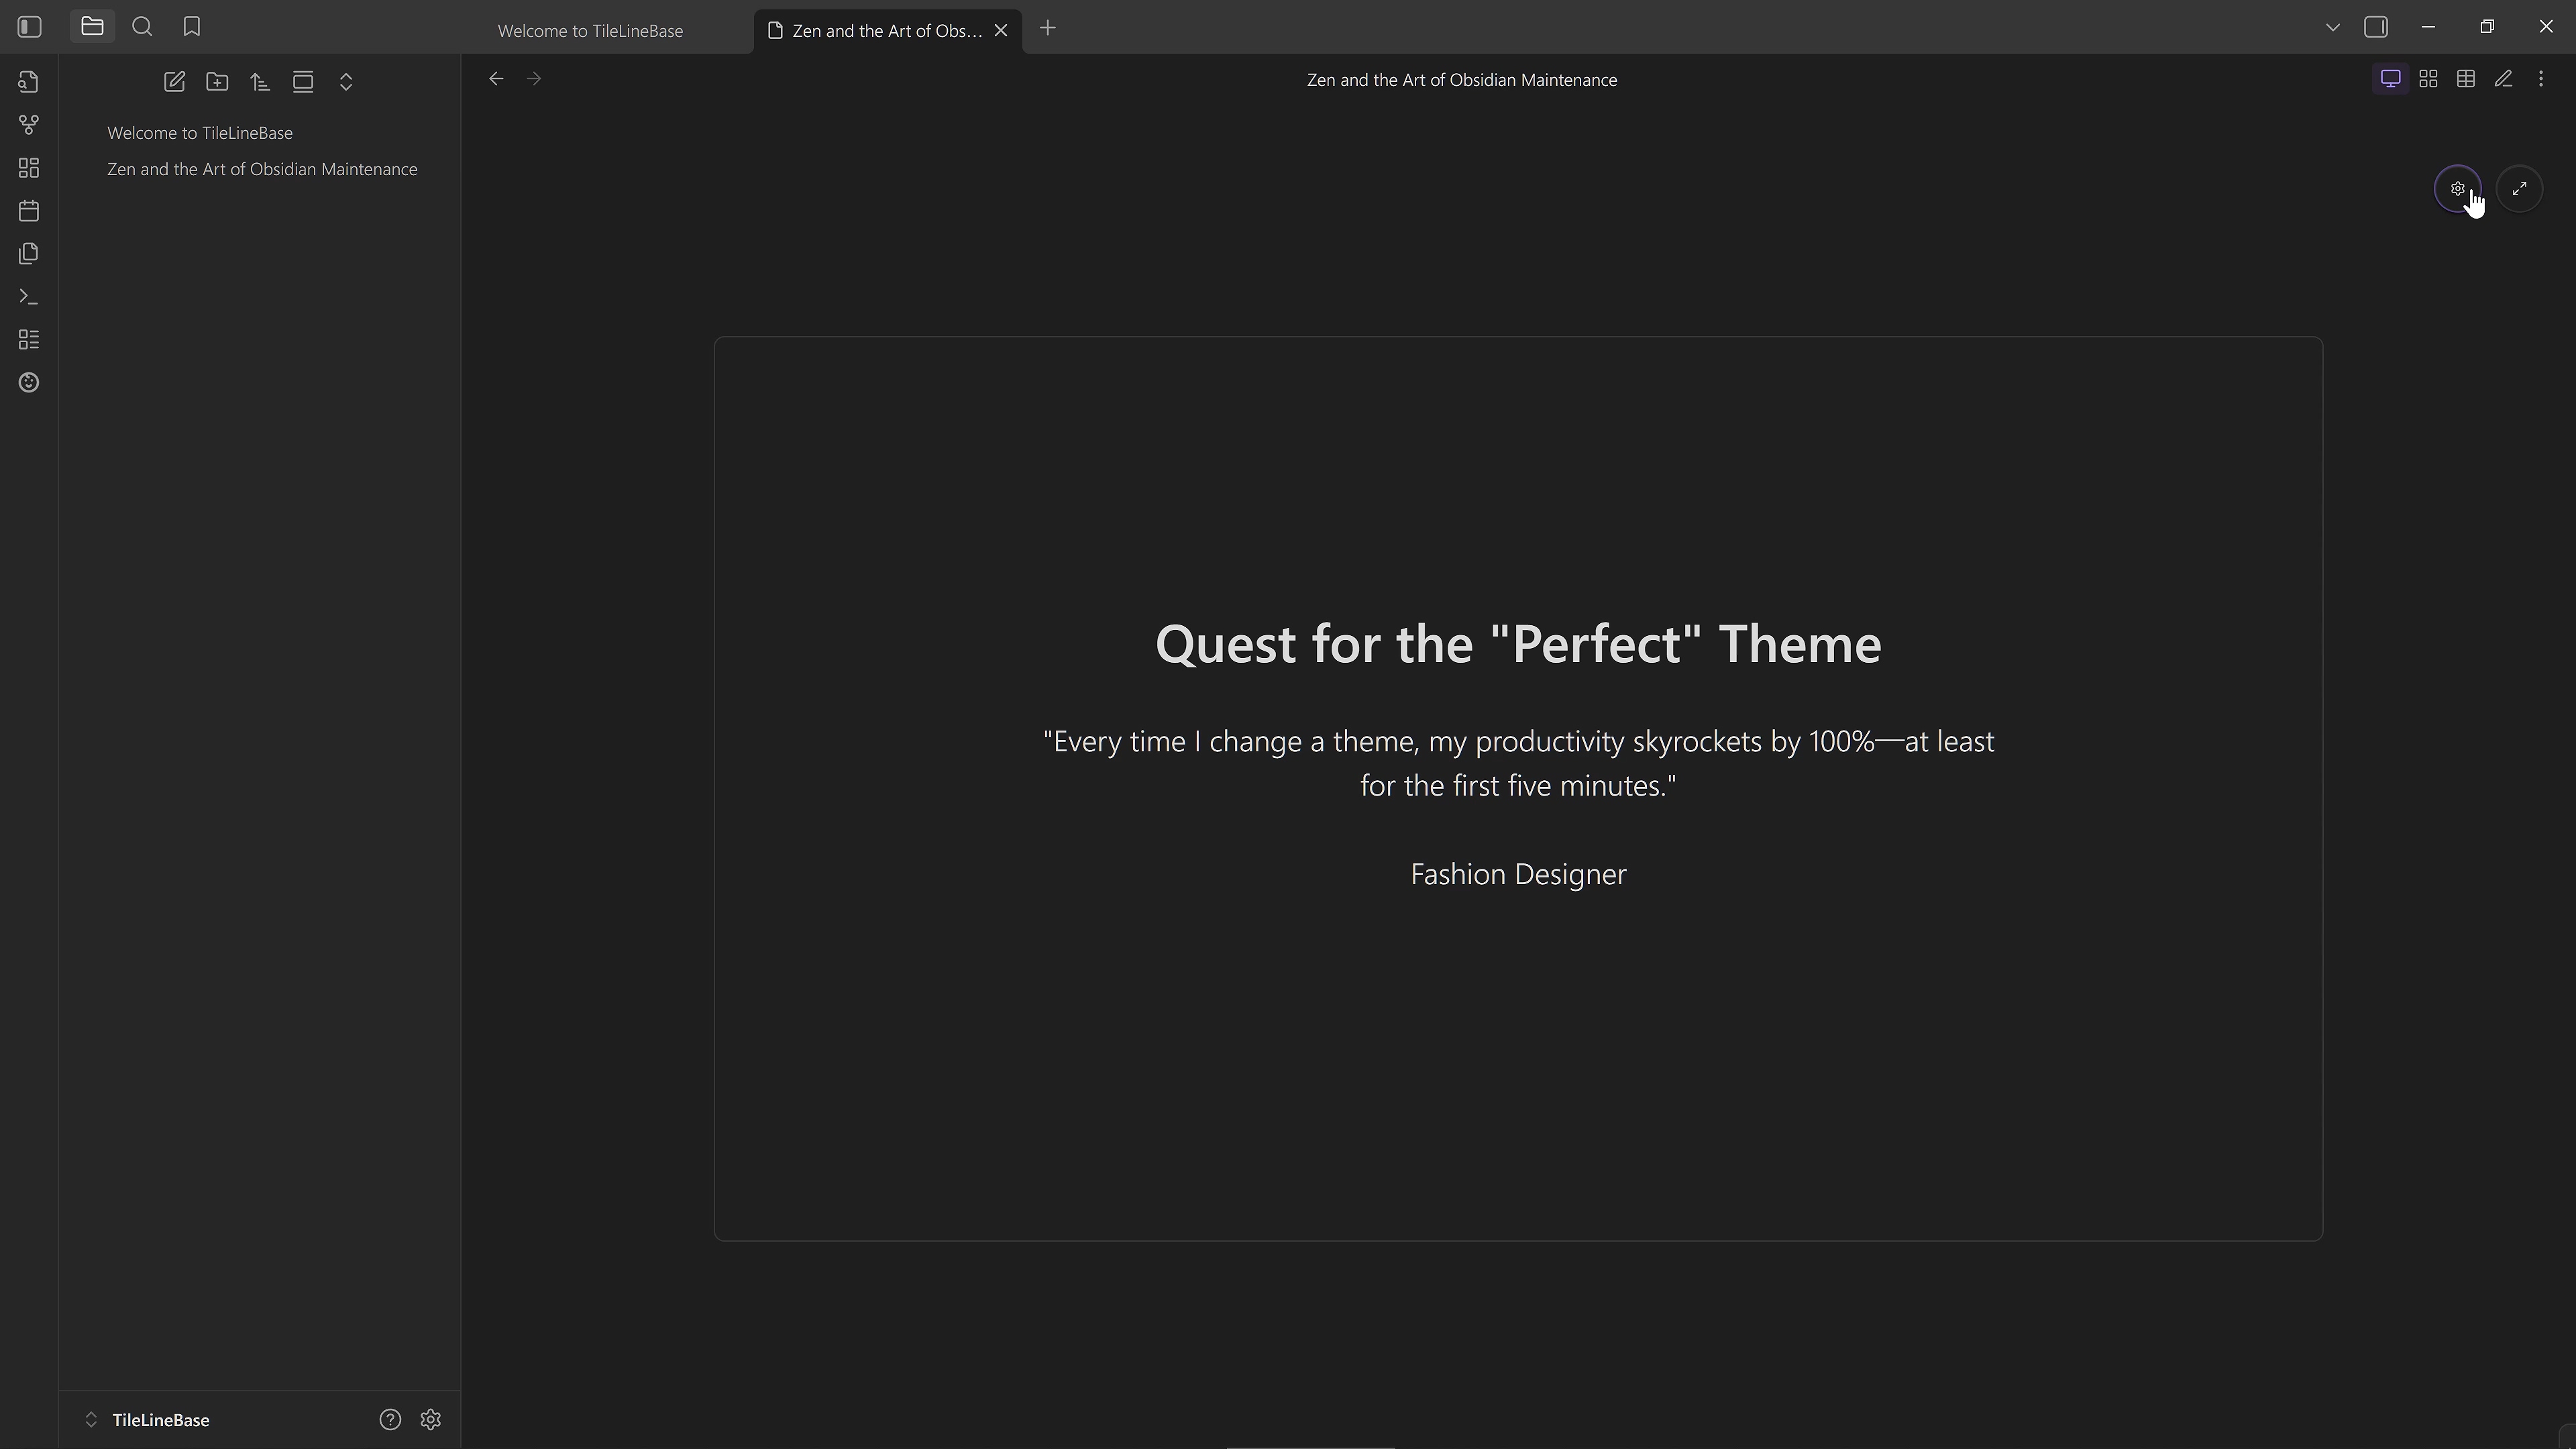Open the terminal panel
The image size is (2576, 1449).
coord(28,296)
